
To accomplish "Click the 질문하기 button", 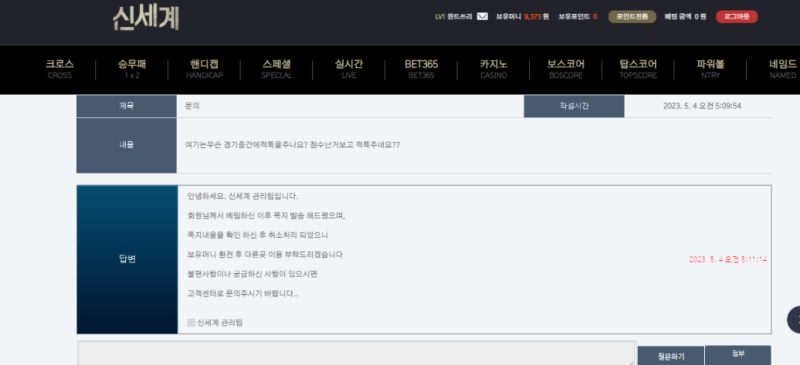I will [671, 356].
